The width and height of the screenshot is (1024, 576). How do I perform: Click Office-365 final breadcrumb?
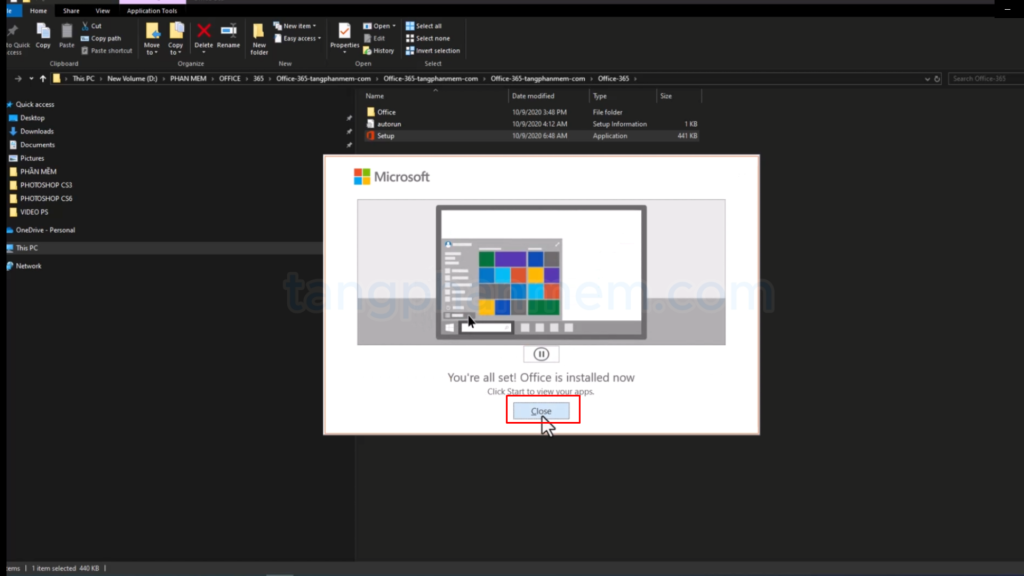(x=613, y=78)
